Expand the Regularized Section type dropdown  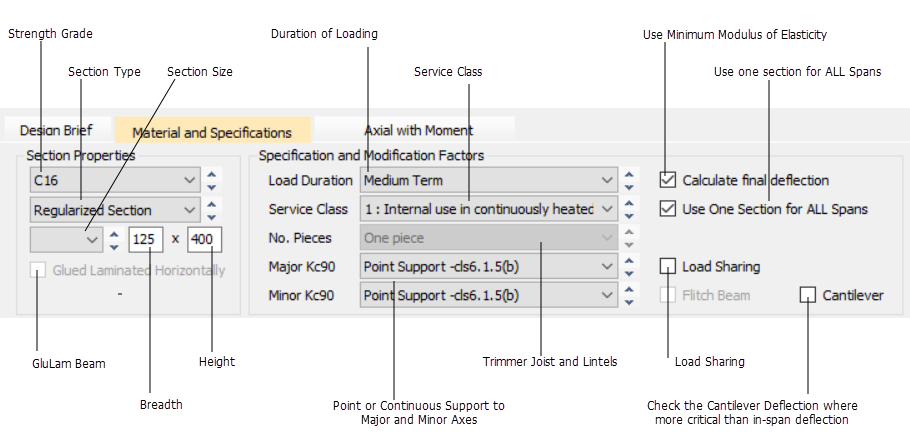[114, 210]
